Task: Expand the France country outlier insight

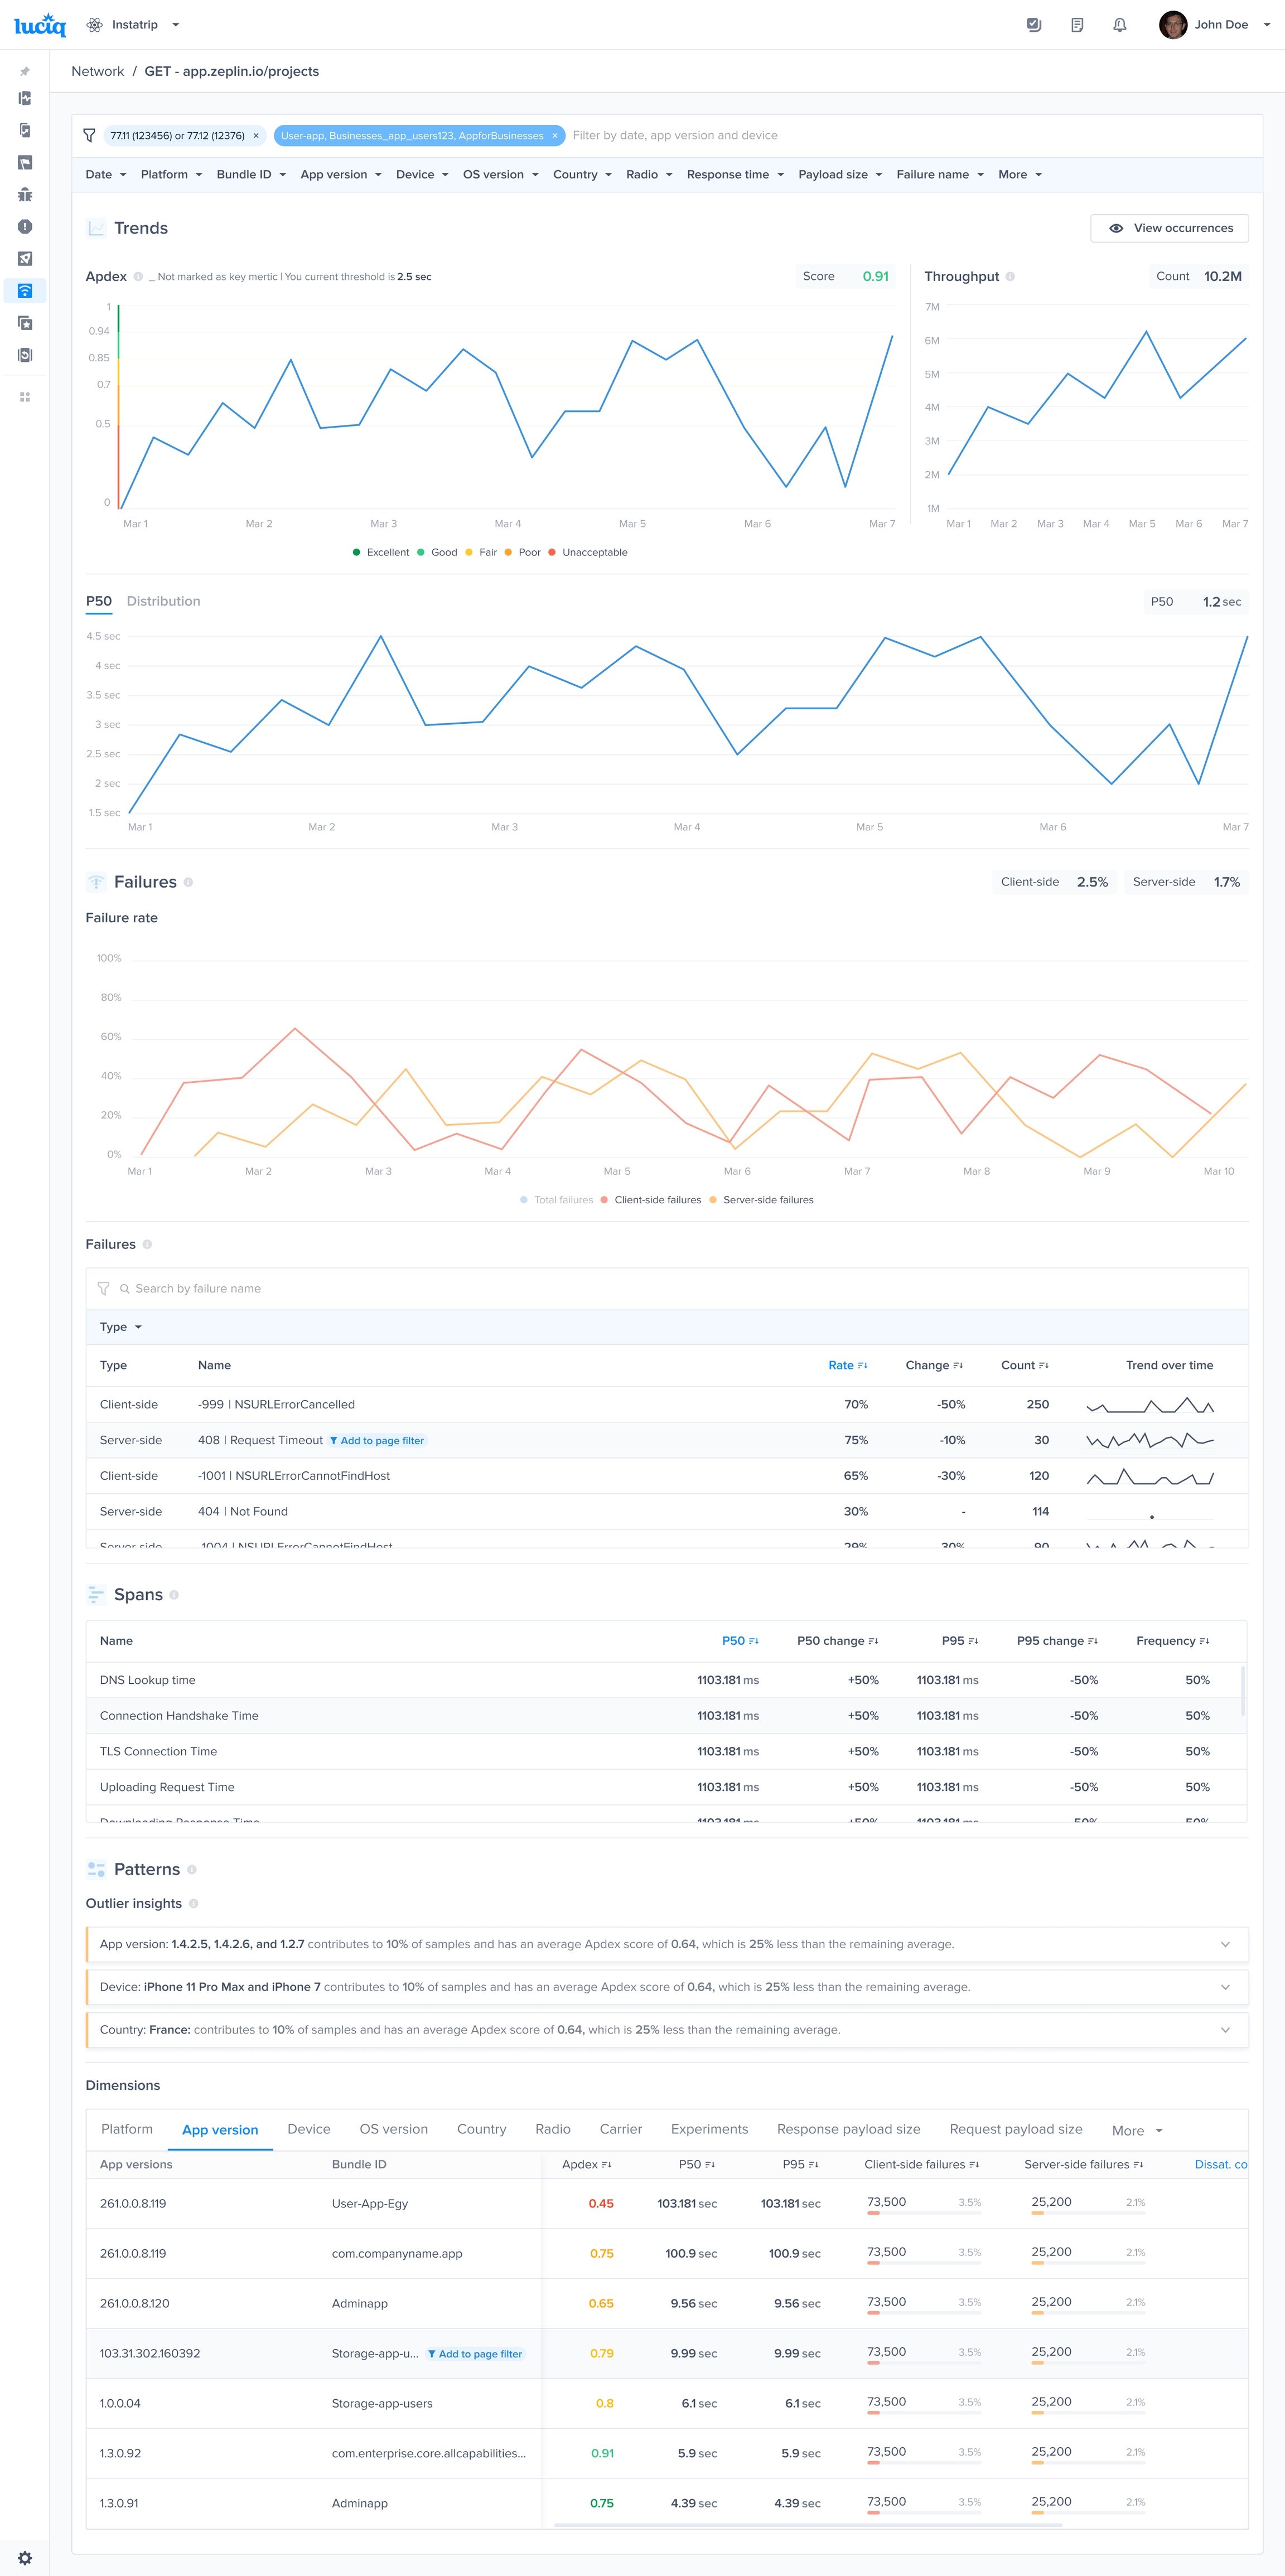Action: 1225,2029
